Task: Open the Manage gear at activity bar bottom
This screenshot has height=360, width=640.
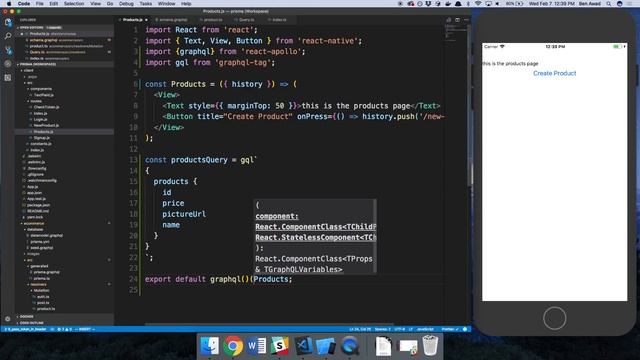Action: pyautogui.click(x=8, y=319)
